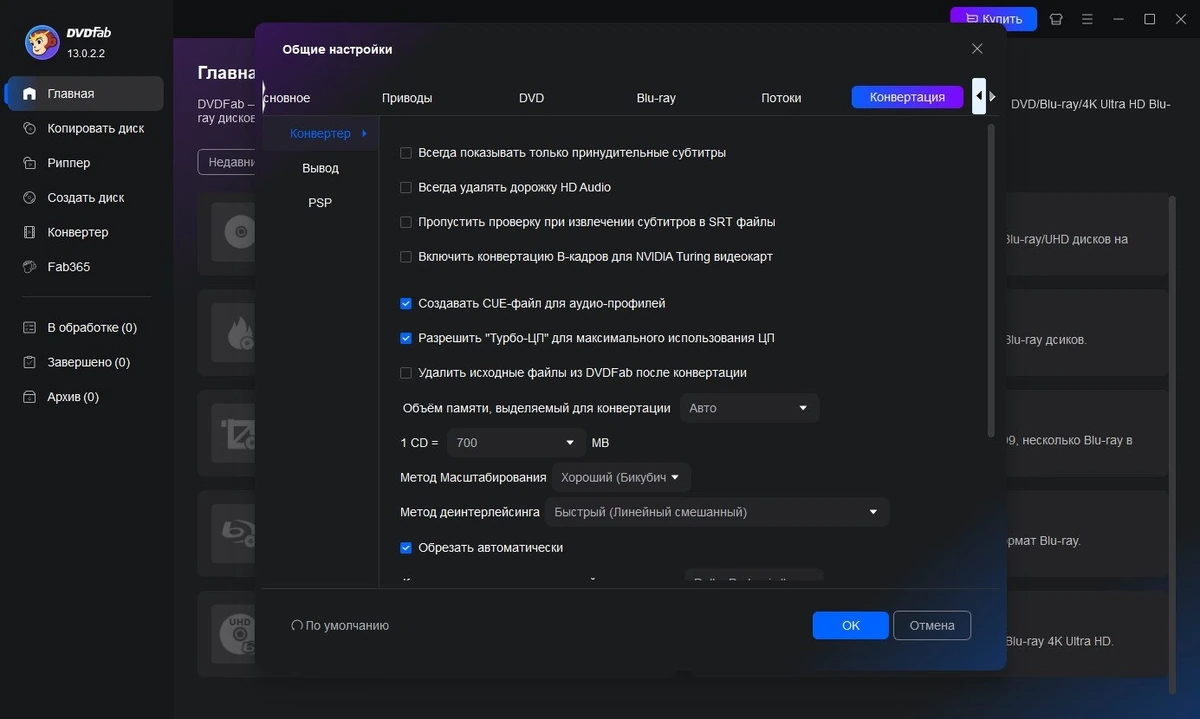
Task: Click the shirt icon next to Купить
Action: point(1056,19)
